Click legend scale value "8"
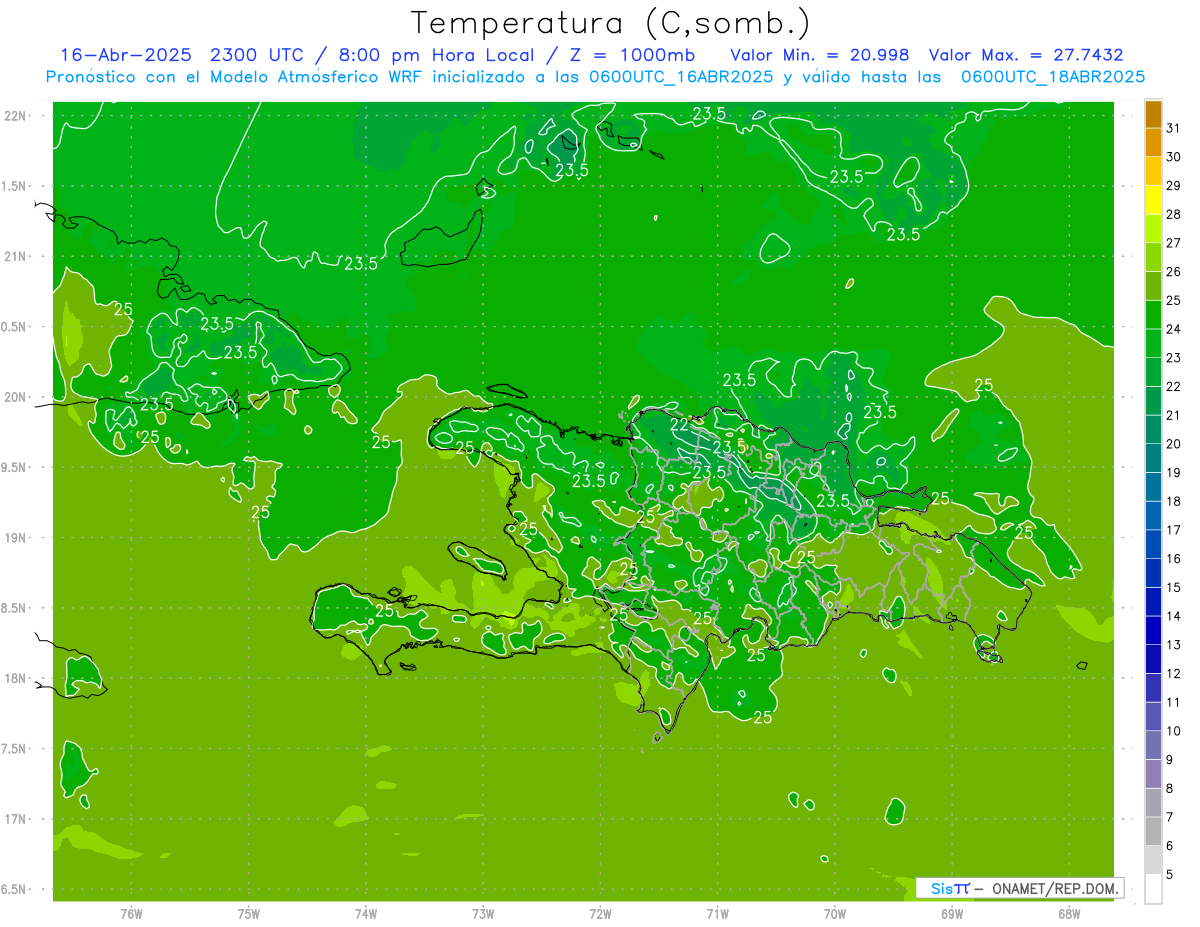 point(1170,789)
